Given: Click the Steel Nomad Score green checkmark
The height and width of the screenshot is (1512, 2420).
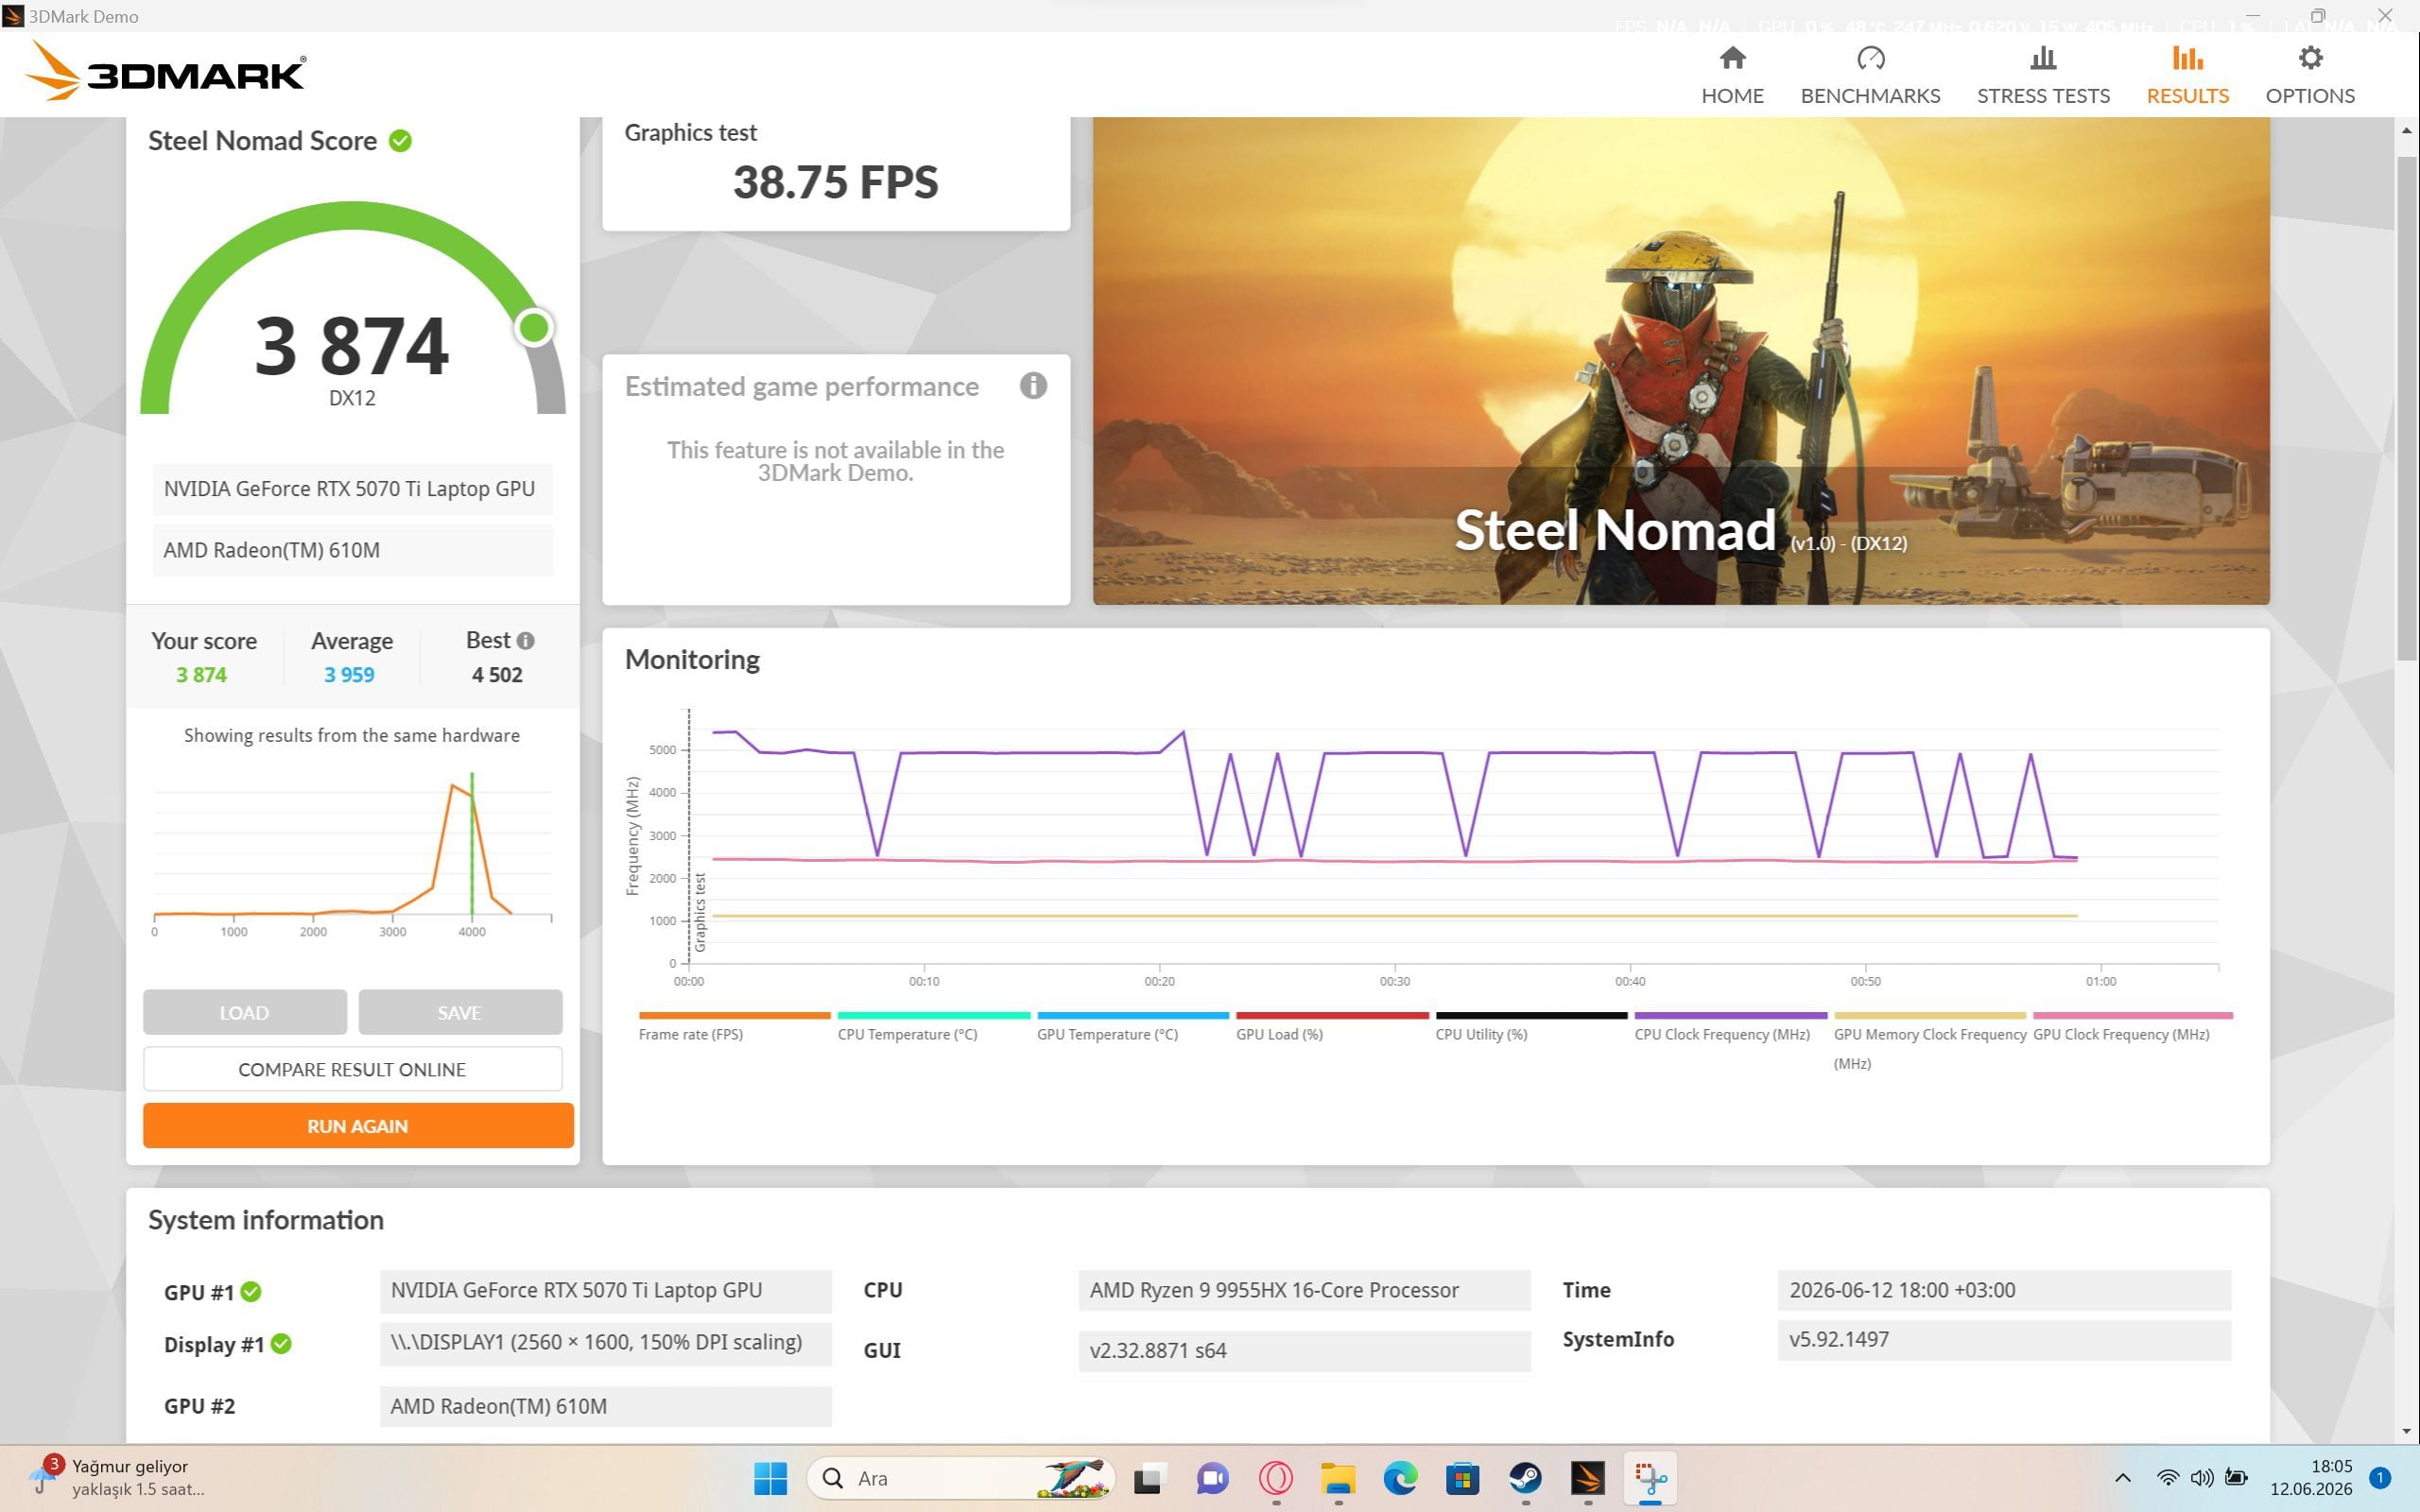Looking at the screenshot, I should [x=400, y=141].
